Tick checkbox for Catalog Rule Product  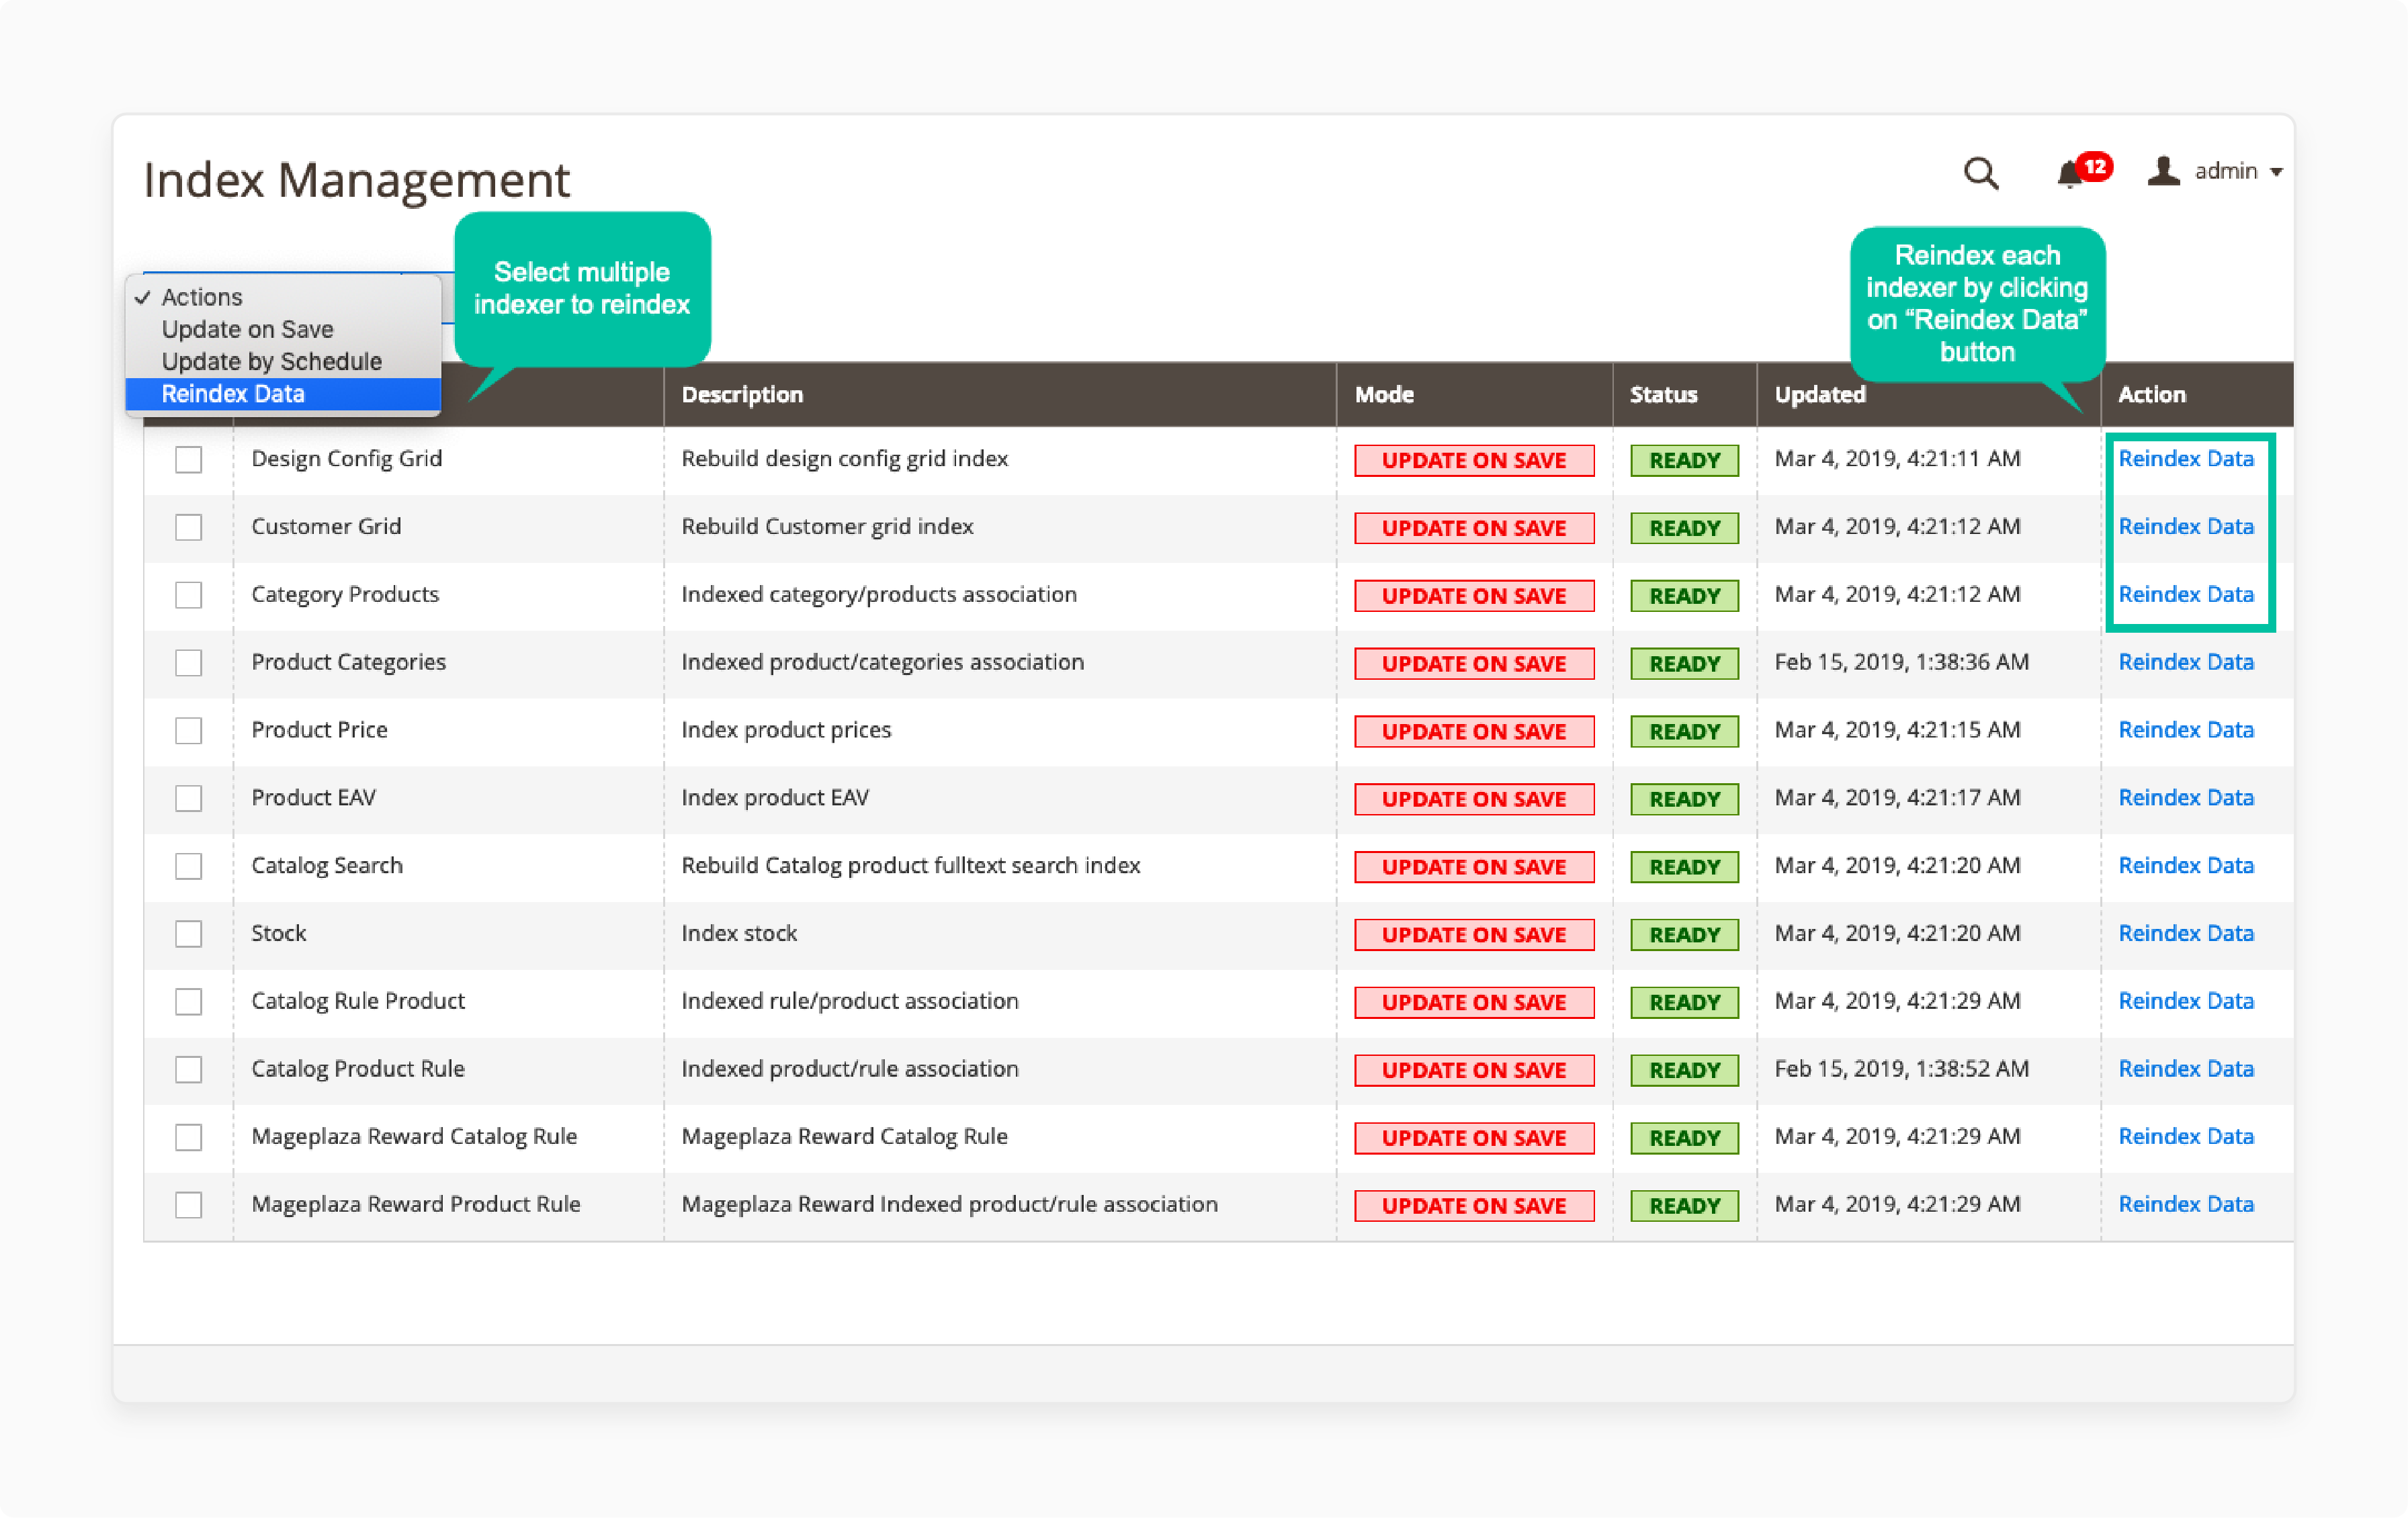point(188,1002)
